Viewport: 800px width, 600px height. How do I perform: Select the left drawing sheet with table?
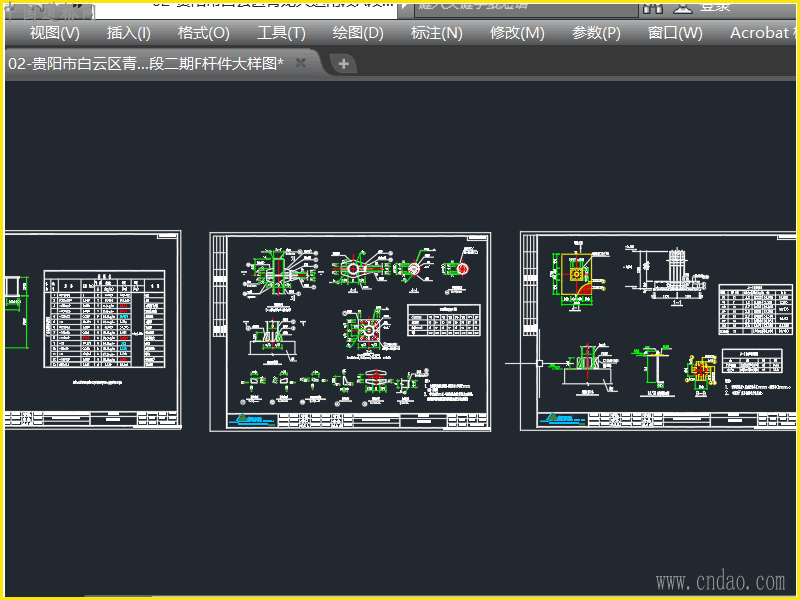[95, 332]
